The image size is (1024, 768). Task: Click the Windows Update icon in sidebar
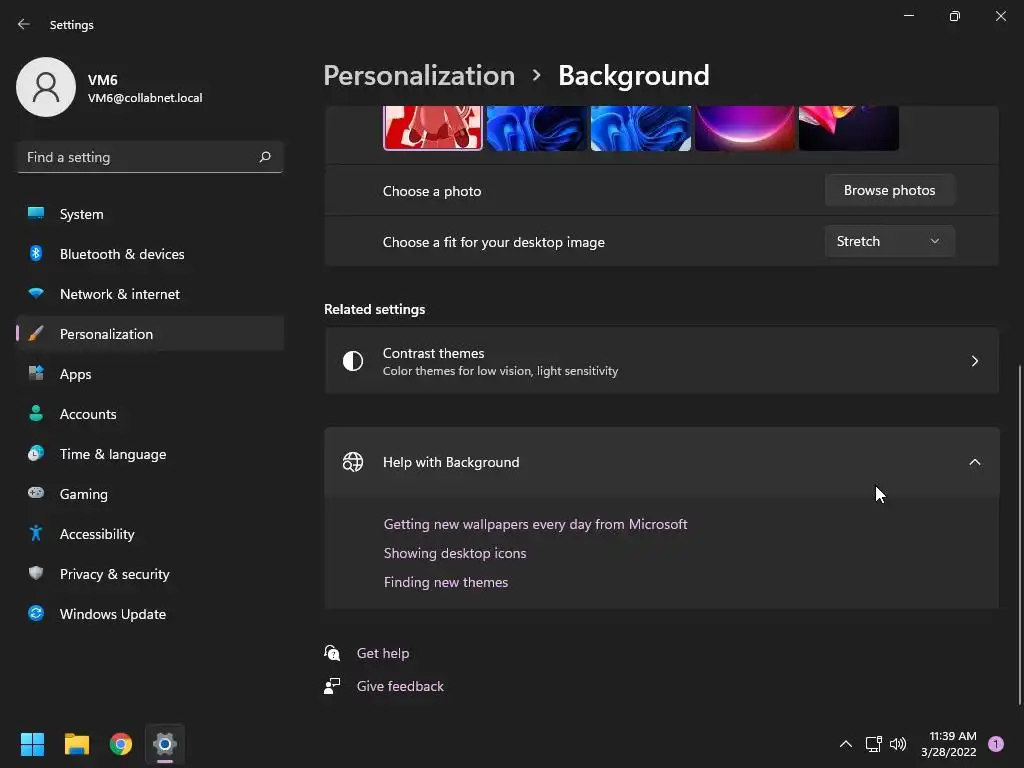[36, 614]
